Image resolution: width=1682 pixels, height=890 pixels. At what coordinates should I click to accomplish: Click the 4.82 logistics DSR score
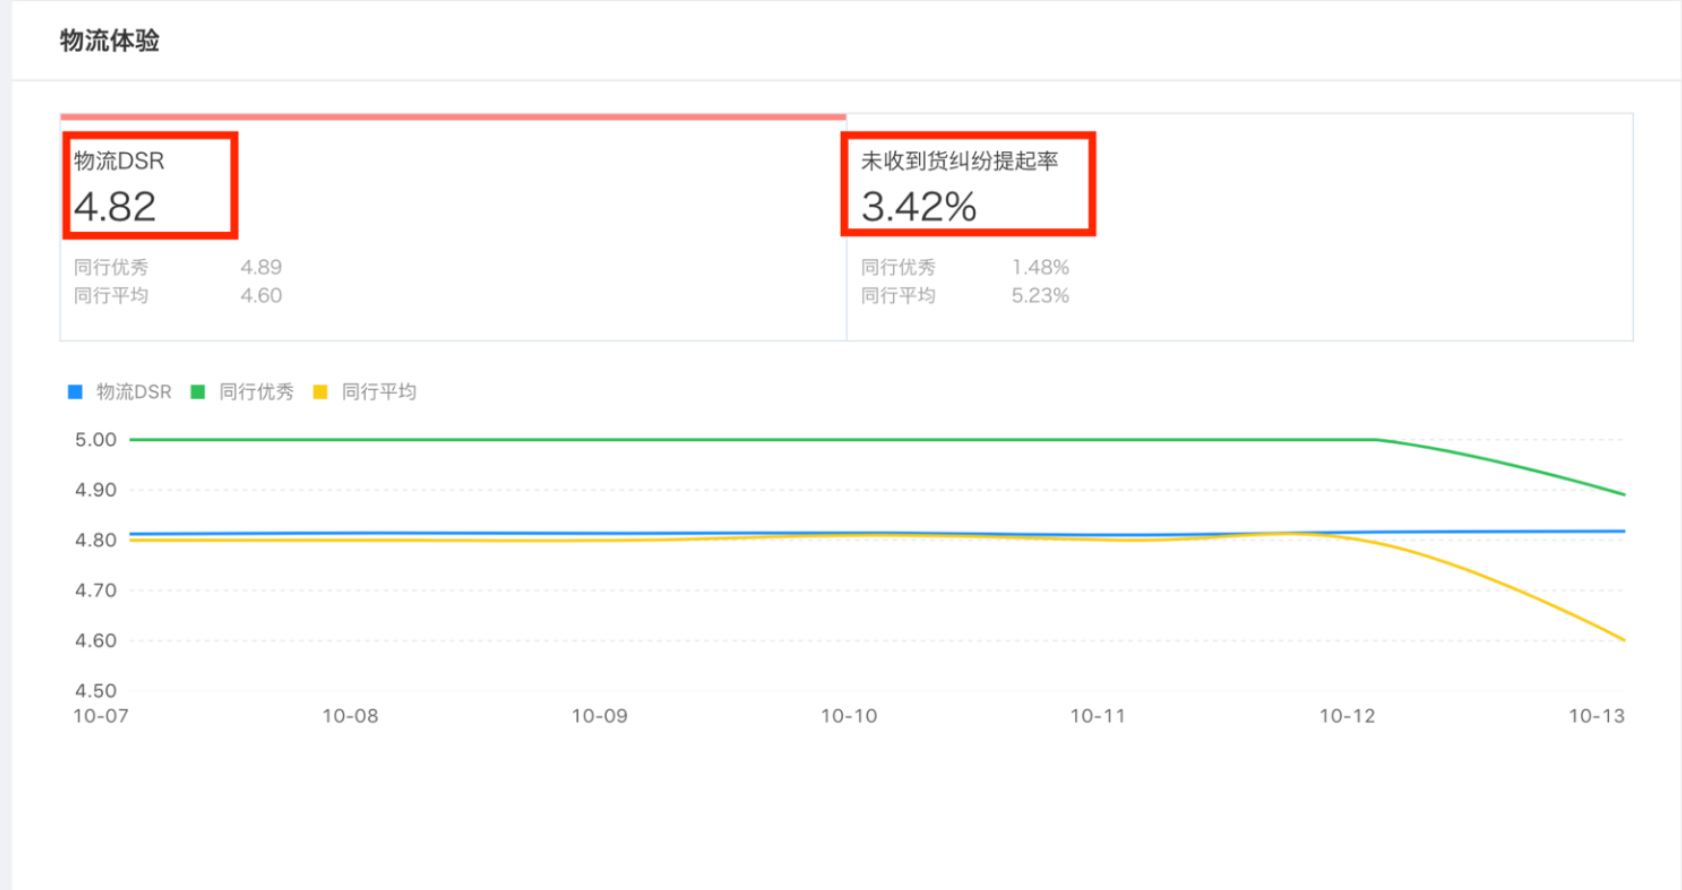coord(115,207)
